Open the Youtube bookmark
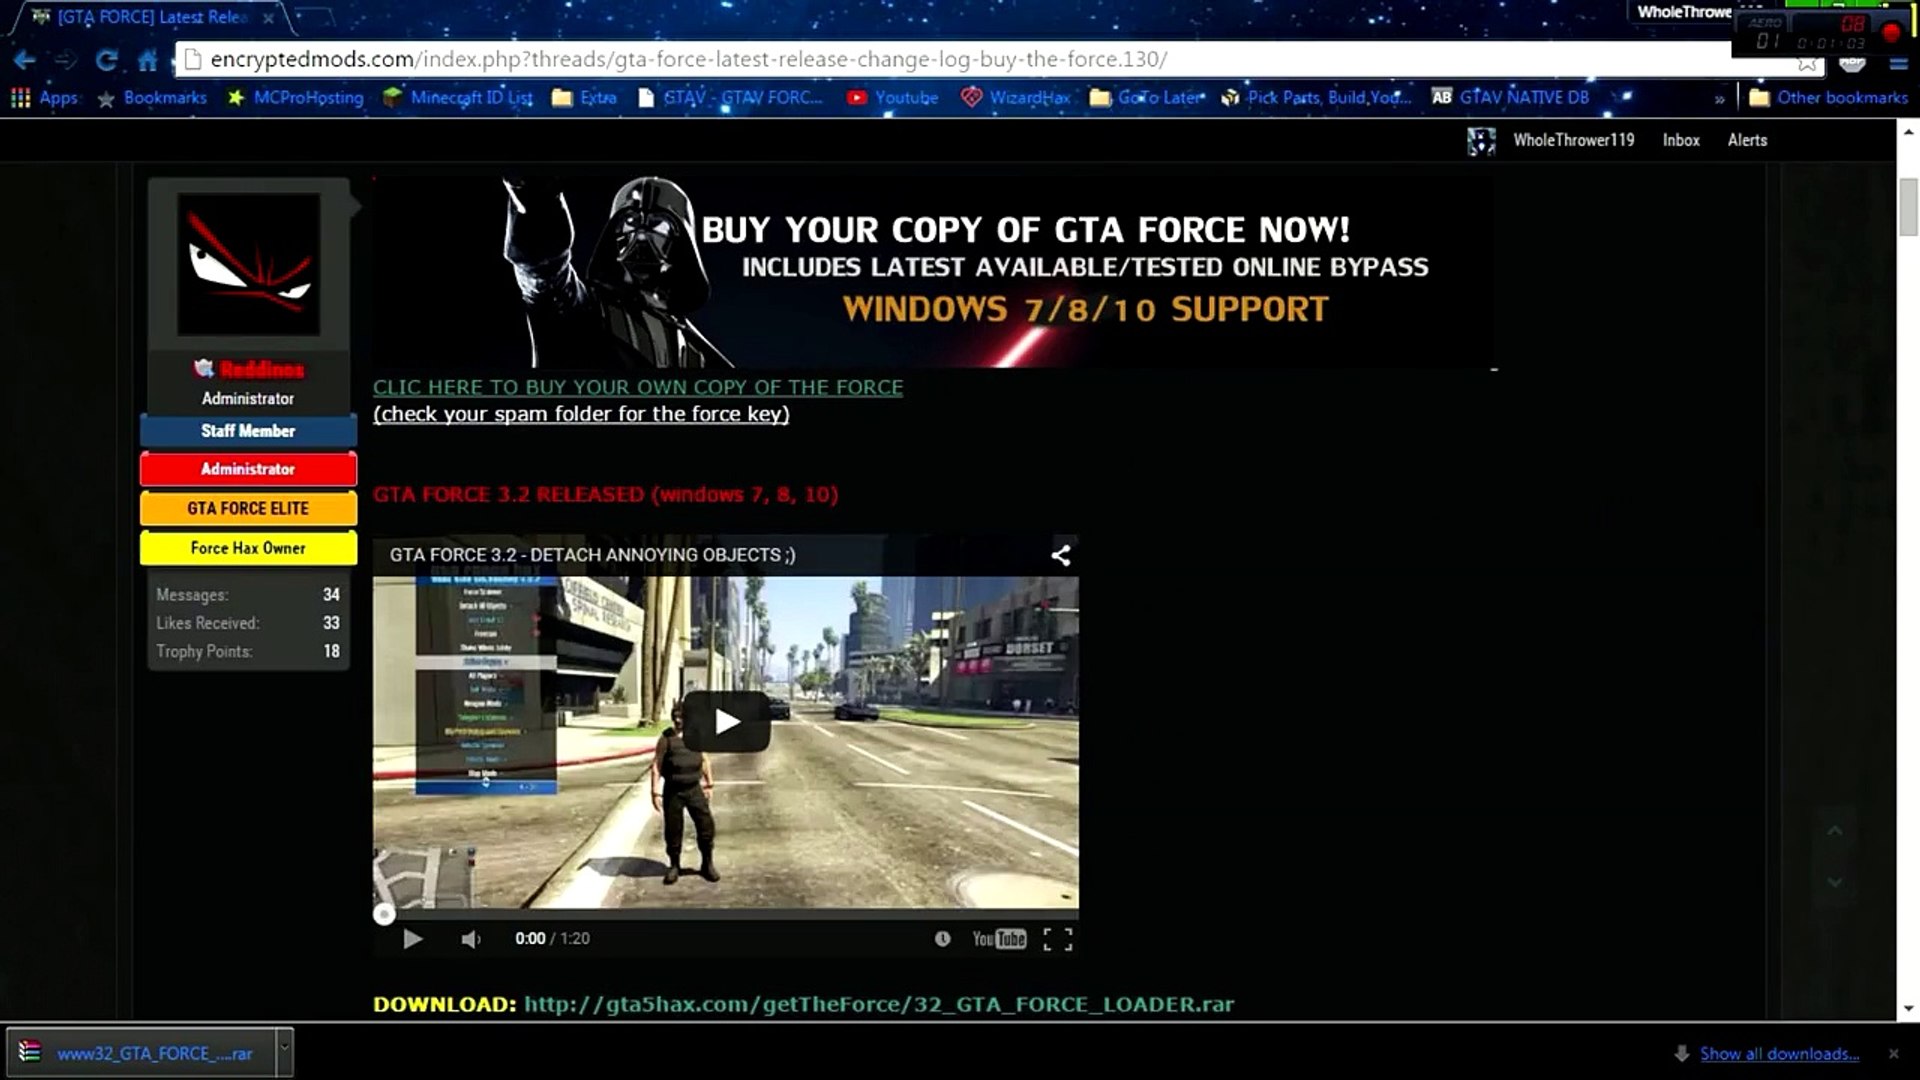Image resolution: width=1920 pixels, height=1080 pixels. click(x=892, y=97)
